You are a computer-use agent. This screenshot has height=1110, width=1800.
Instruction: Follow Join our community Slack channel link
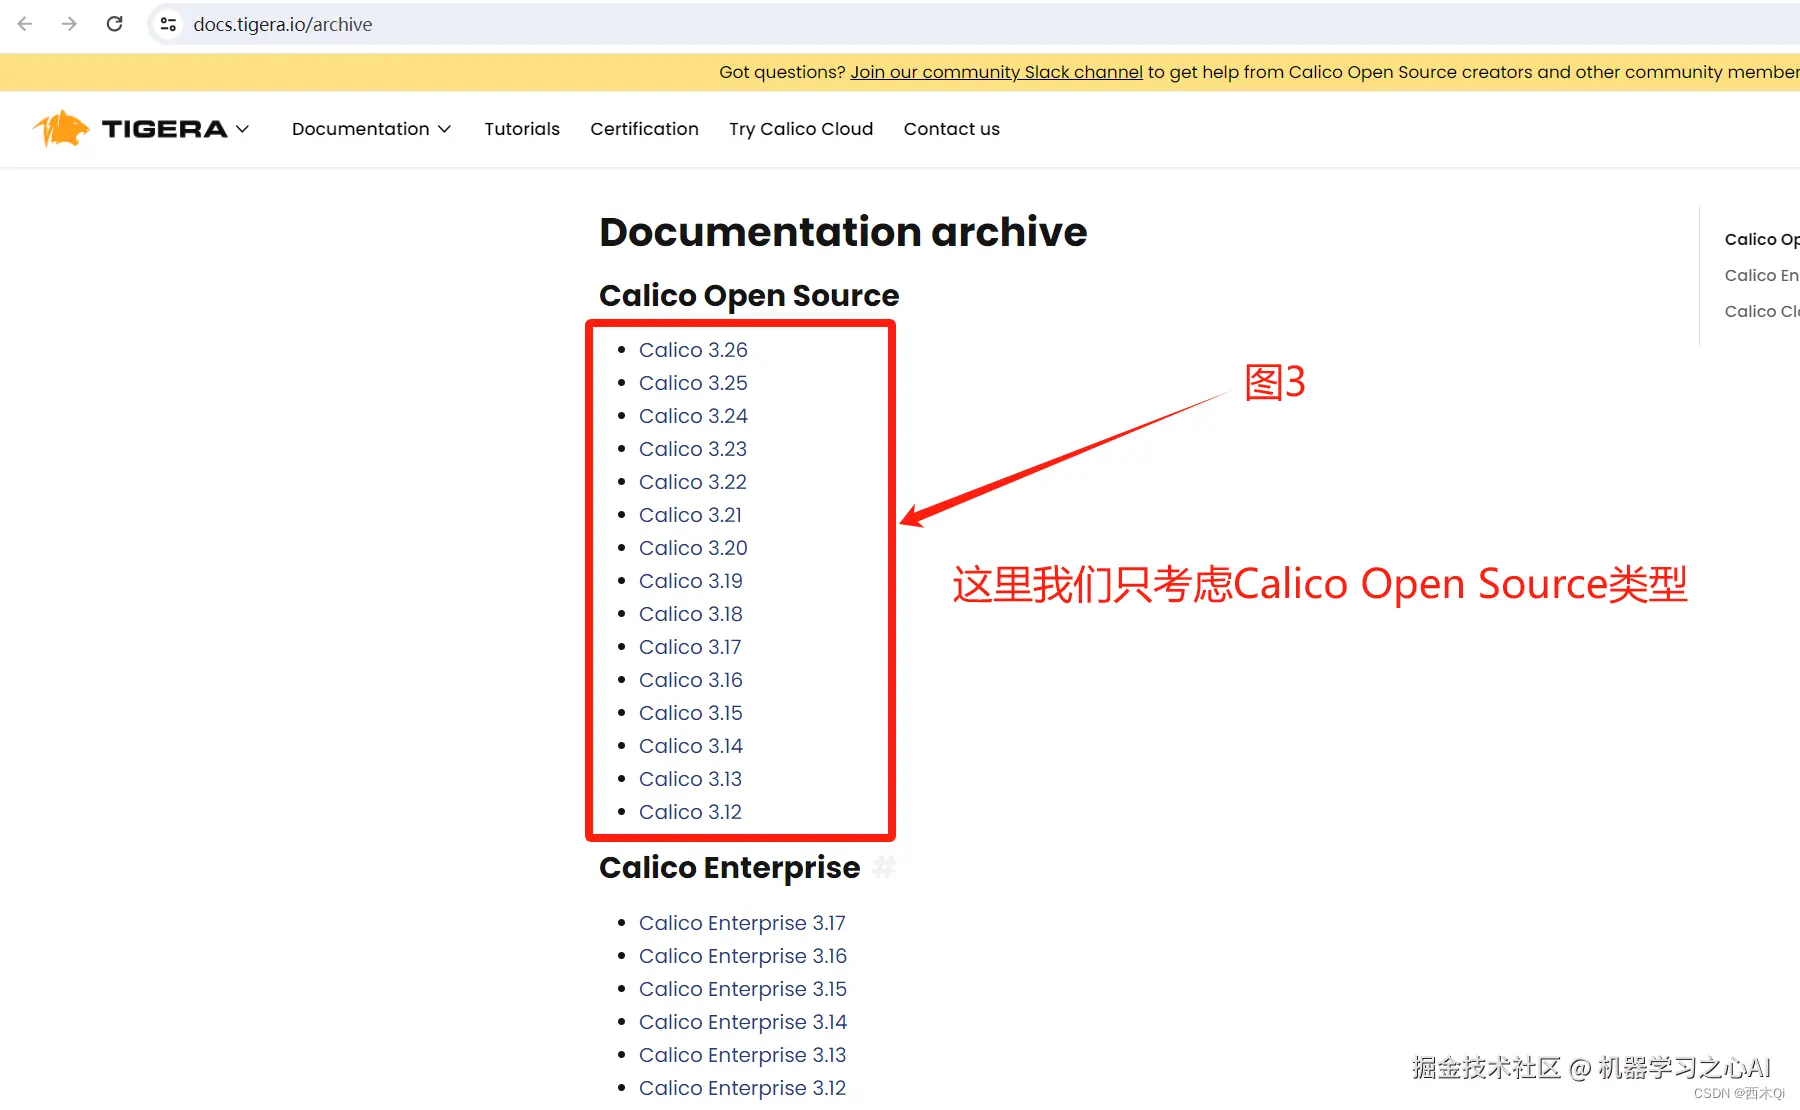[x=996, y=72]
